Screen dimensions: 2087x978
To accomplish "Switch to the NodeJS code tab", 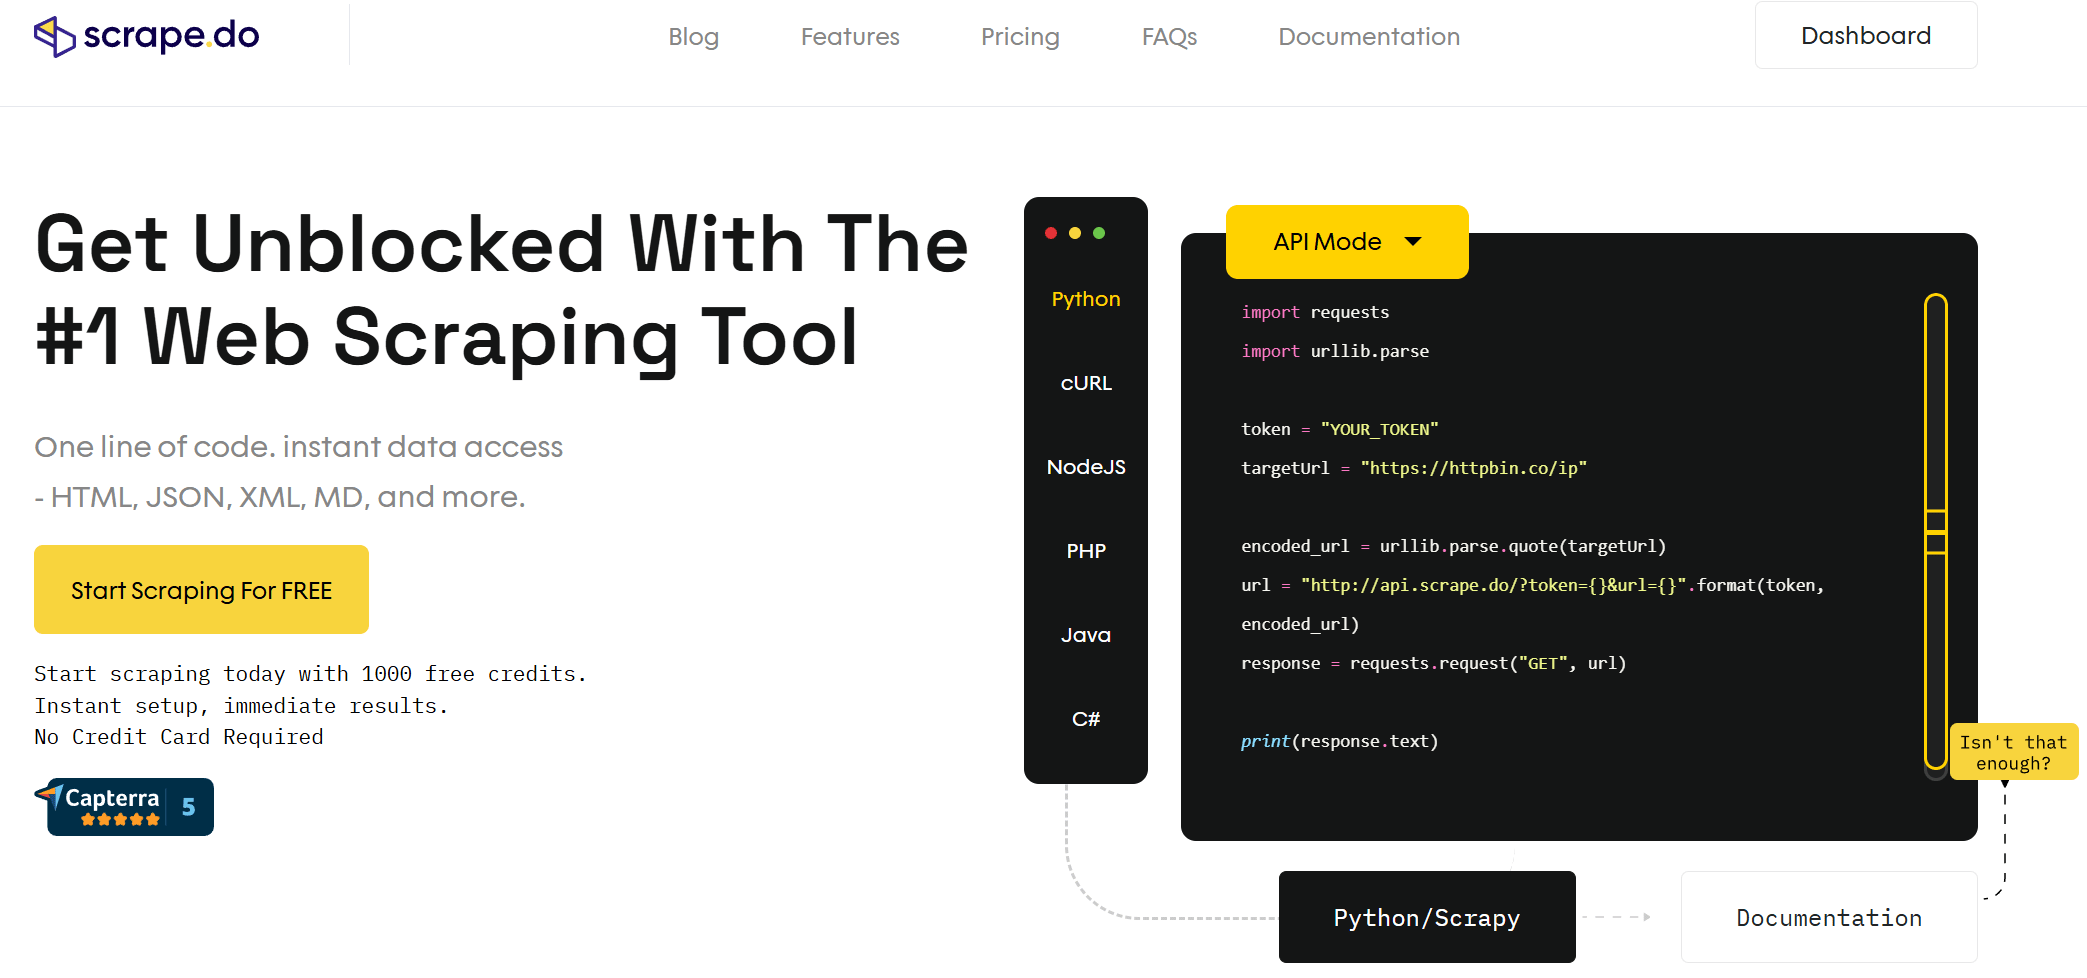I will (1086, 467).
